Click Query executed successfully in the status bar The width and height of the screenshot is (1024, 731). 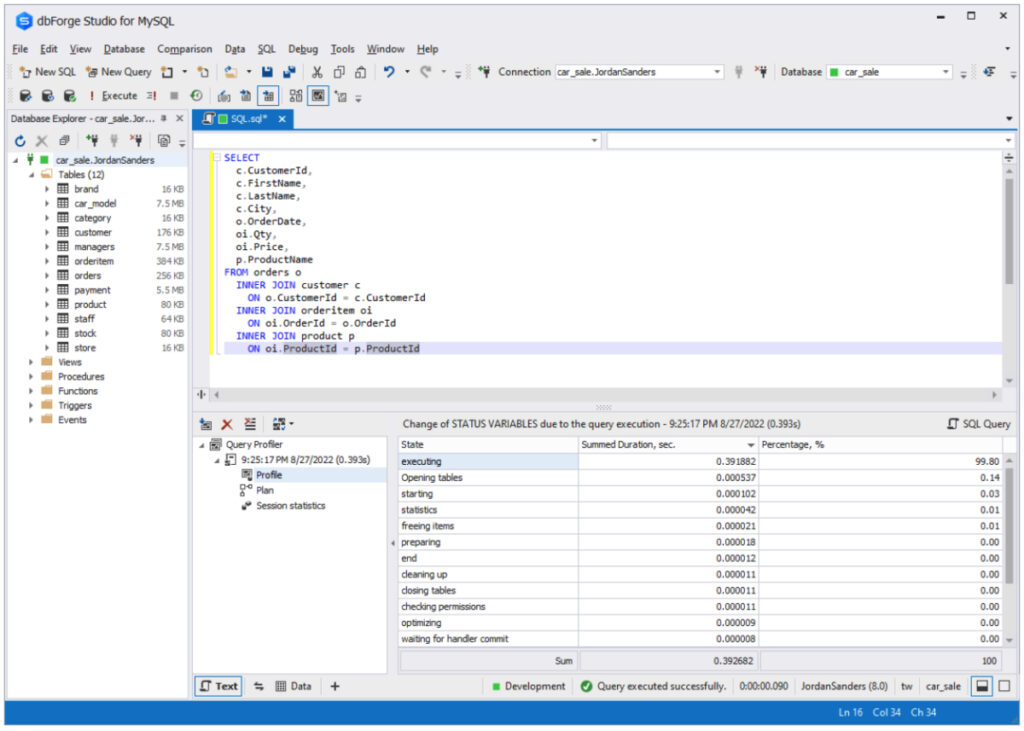tap(661, 686)
